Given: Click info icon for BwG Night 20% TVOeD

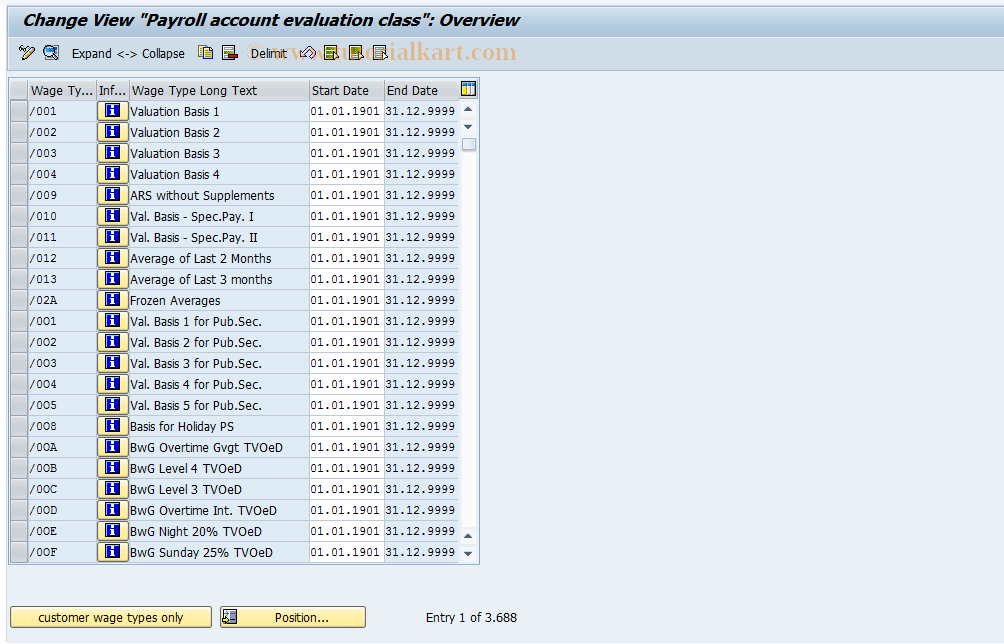Looking at the screenshot, I should click(113, 531).
